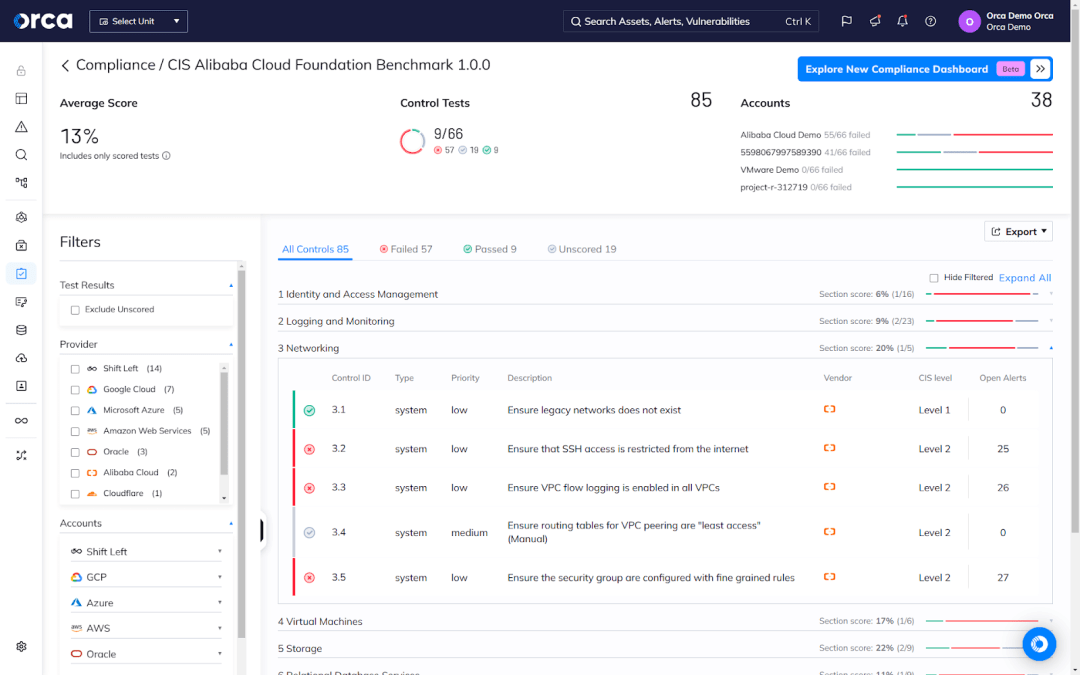Toggle the Hide Filtered checkbox

point(933,278)
